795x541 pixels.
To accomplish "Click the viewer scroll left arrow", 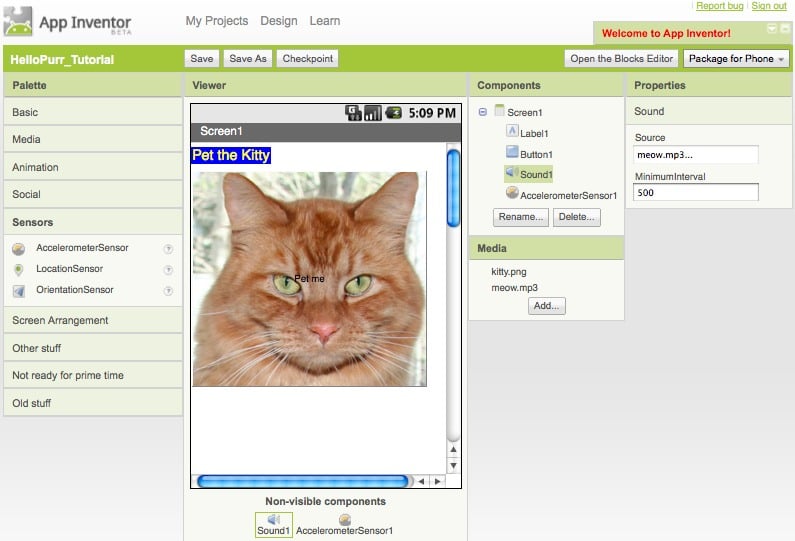I will [421, 481].
